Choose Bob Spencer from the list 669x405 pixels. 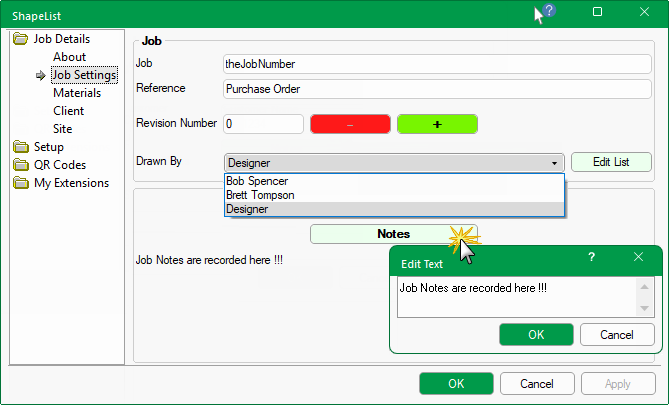coord(394,181)
